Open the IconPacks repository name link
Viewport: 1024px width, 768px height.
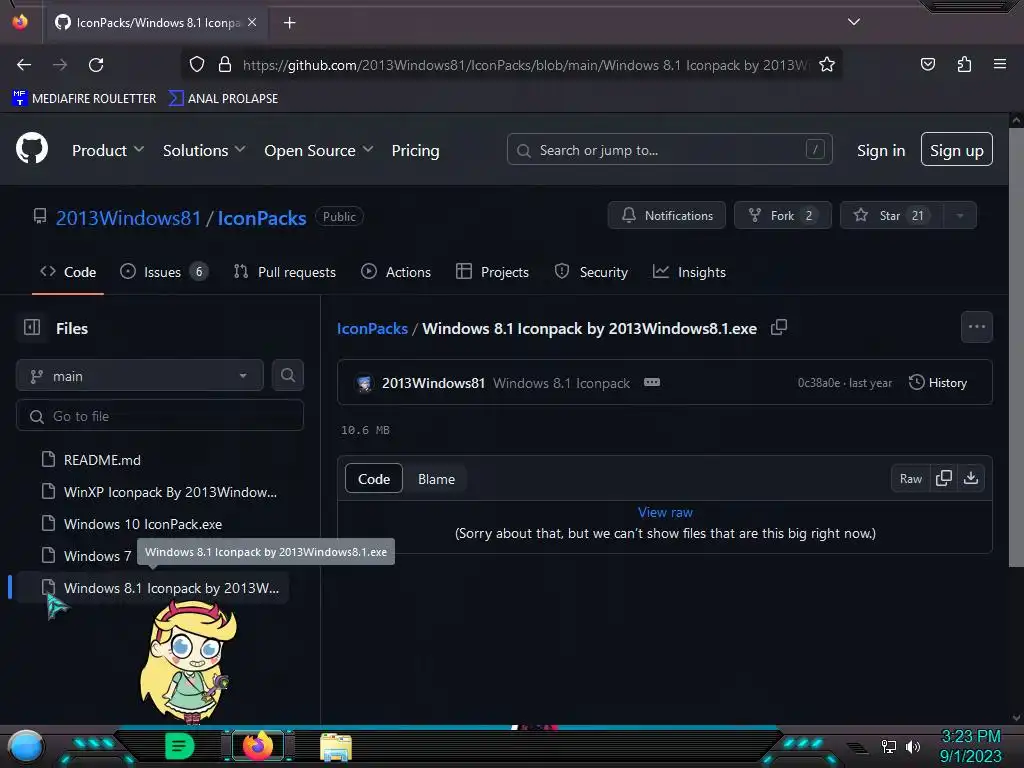tap(261, 217)
